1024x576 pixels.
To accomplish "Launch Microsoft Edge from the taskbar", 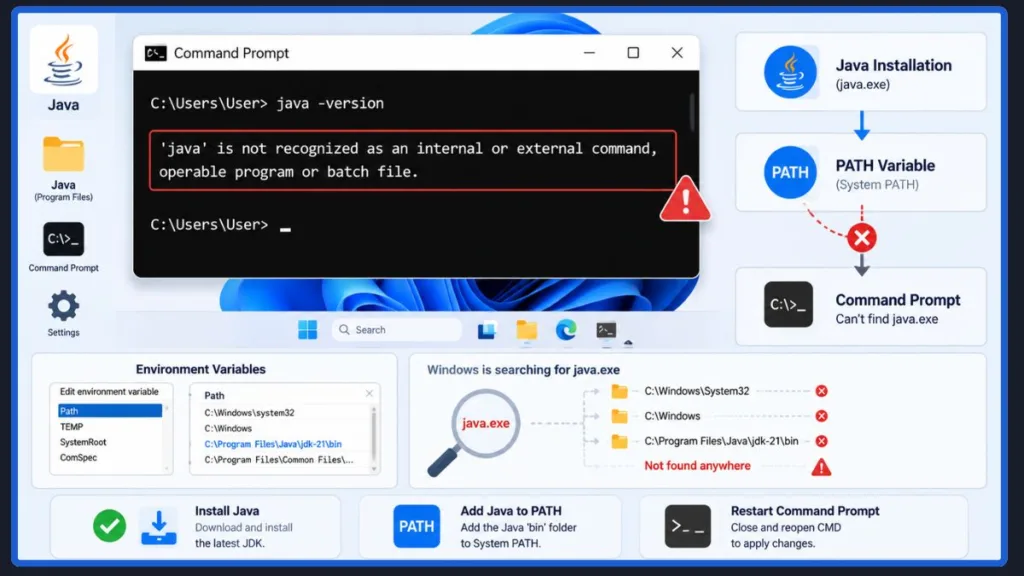I will tap(566, 330).
